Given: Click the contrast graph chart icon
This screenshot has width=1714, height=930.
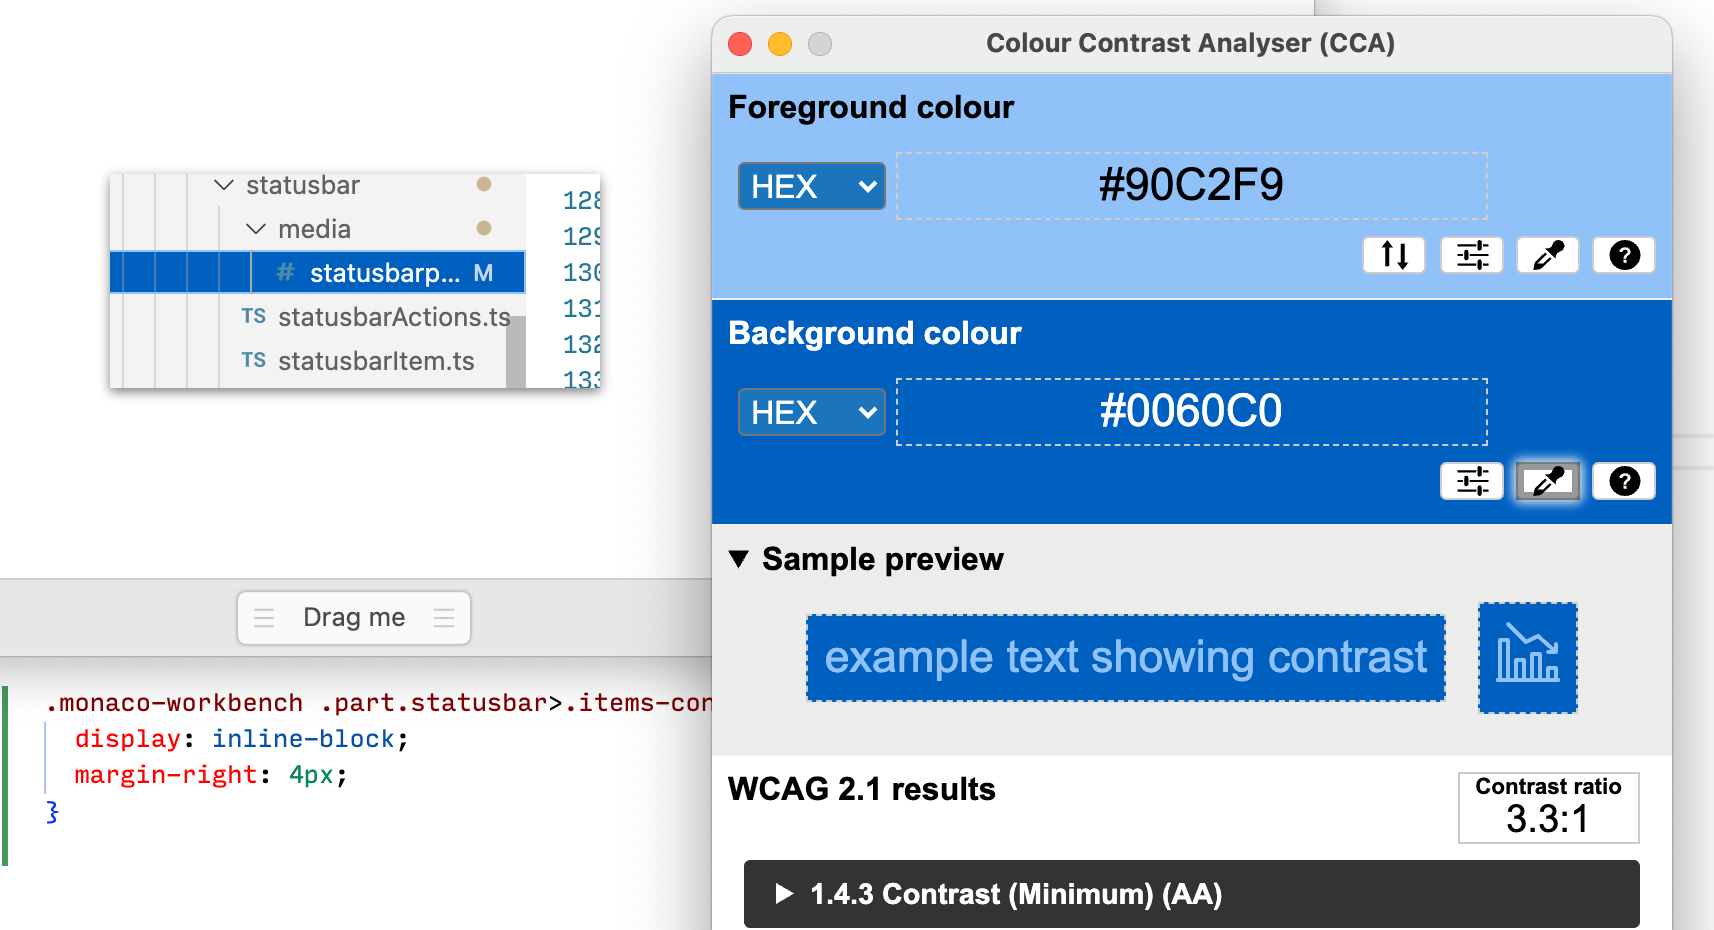Looking at the screenshot, I should pyautogui.click(x=1527, y=657).
